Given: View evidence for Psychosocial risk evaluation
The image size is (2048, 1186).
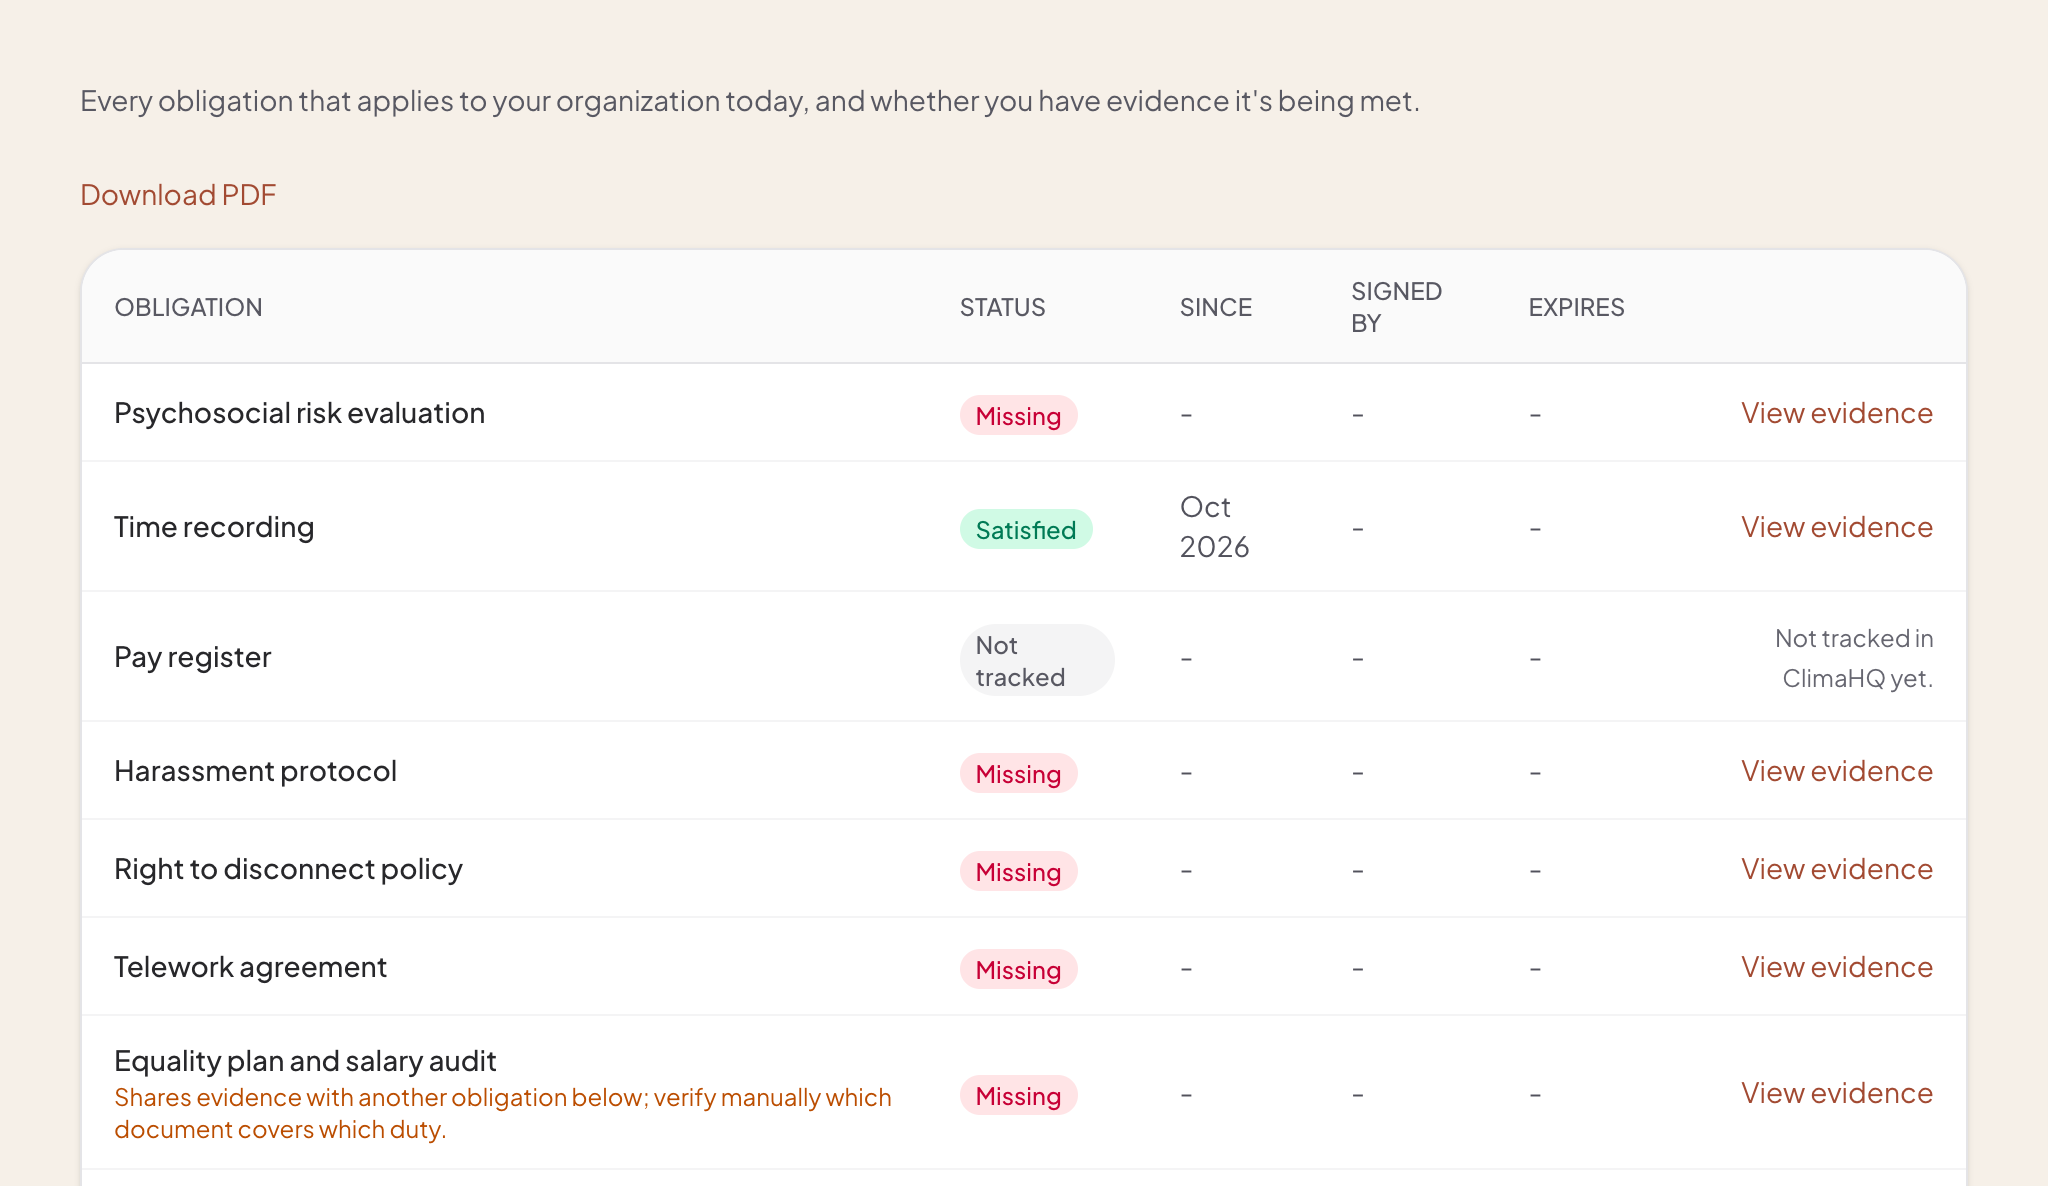Looking at the screenshot, I should point(1836,413).
